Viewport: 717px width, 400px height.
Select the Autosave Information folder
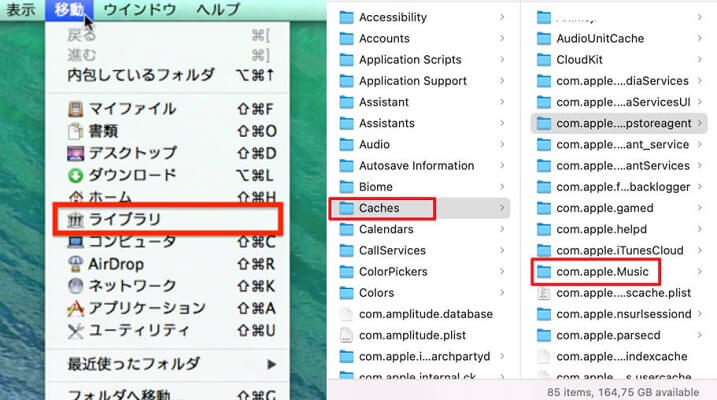[423, 165]
